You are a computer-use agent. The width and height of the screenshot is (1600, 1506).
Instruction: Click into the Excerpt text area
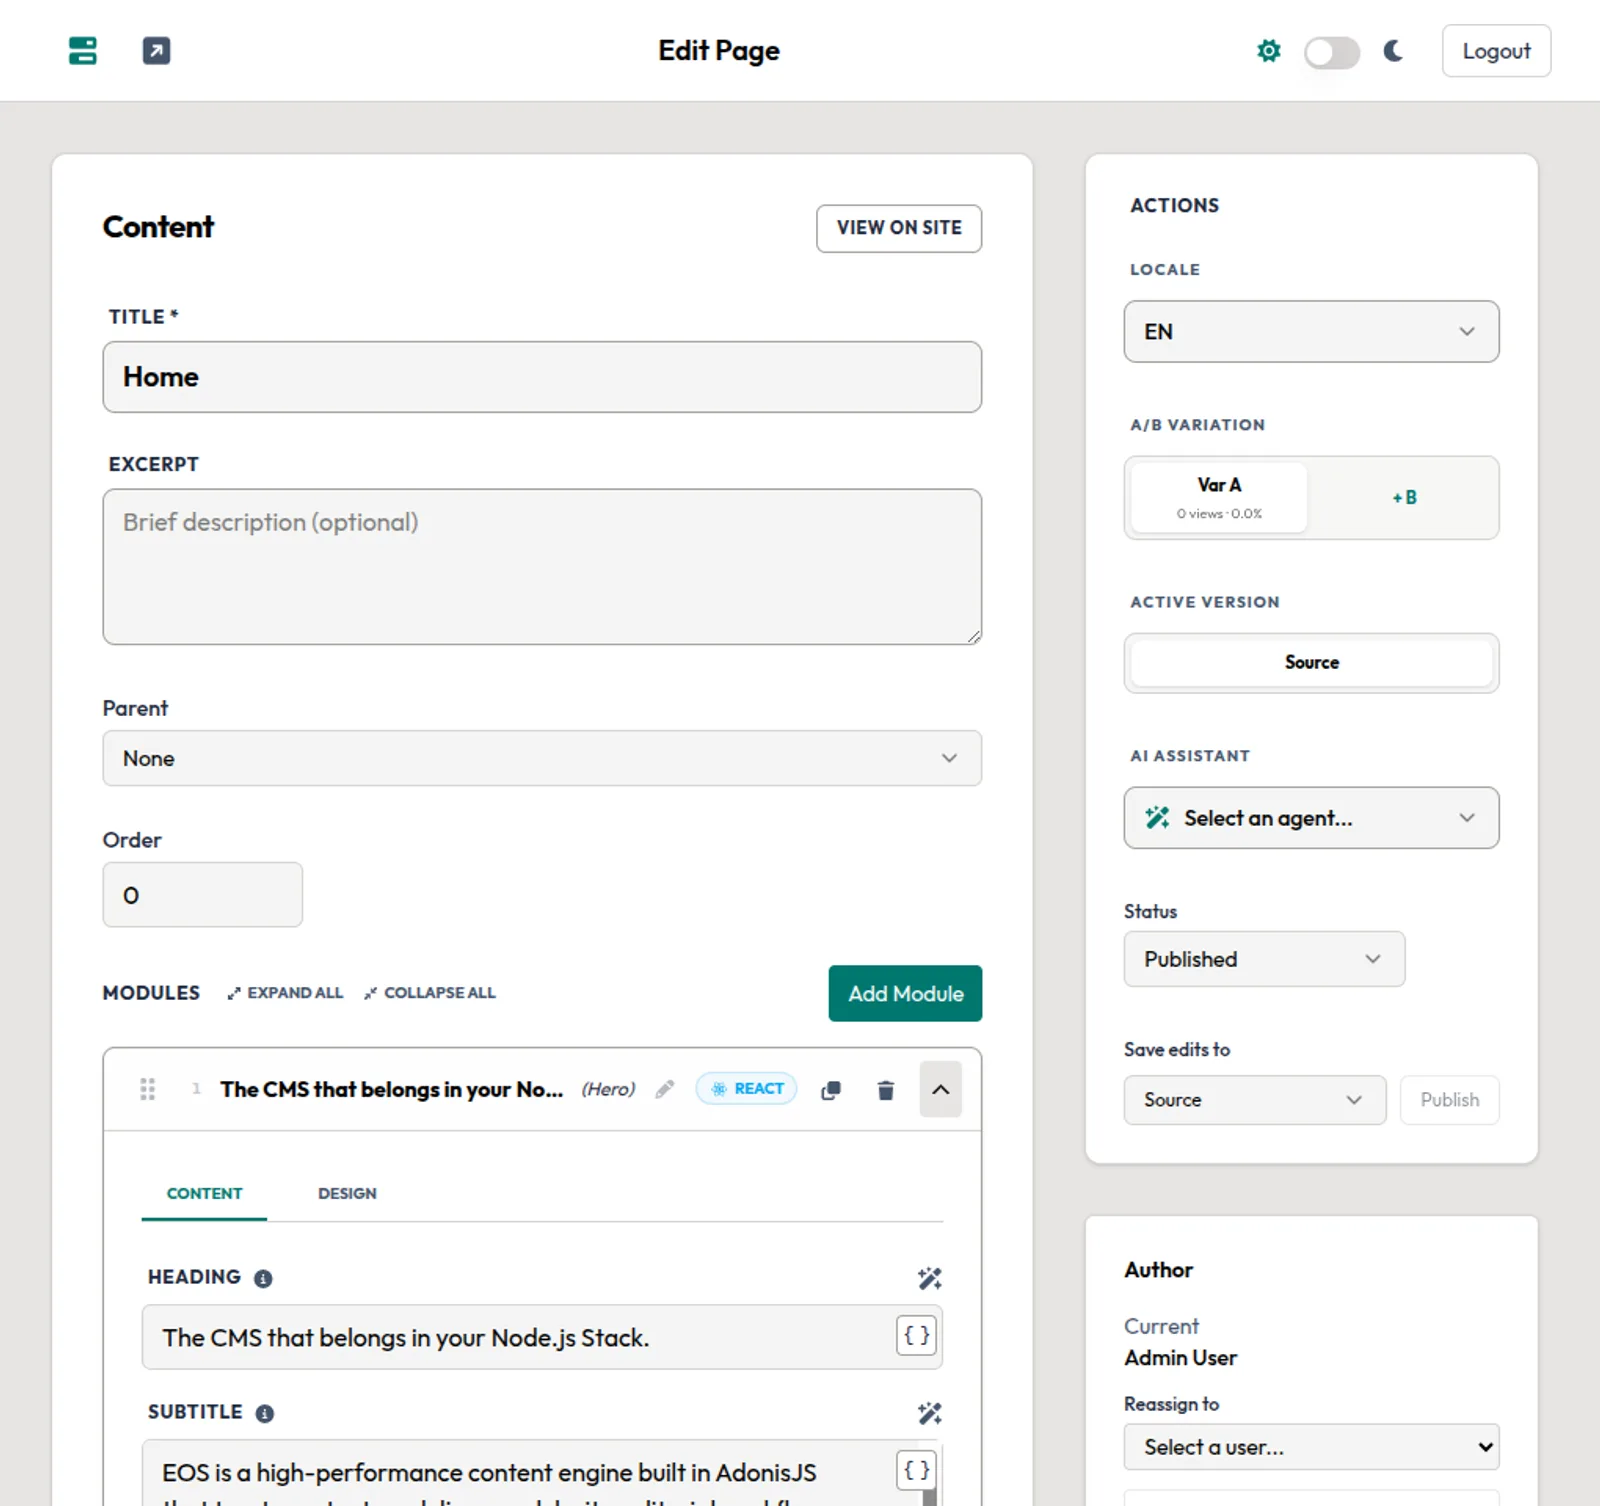tap(541, 566)
